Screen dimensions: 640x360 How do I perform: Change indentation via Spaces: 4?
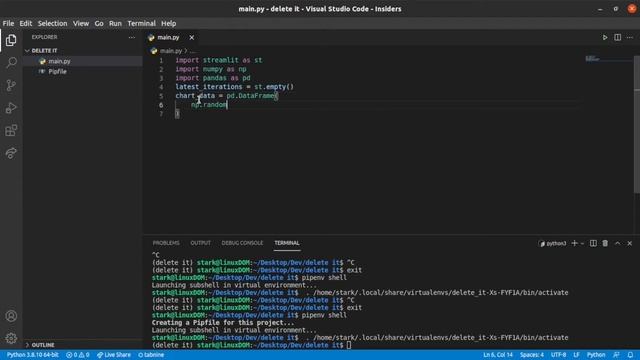point(531,355)
